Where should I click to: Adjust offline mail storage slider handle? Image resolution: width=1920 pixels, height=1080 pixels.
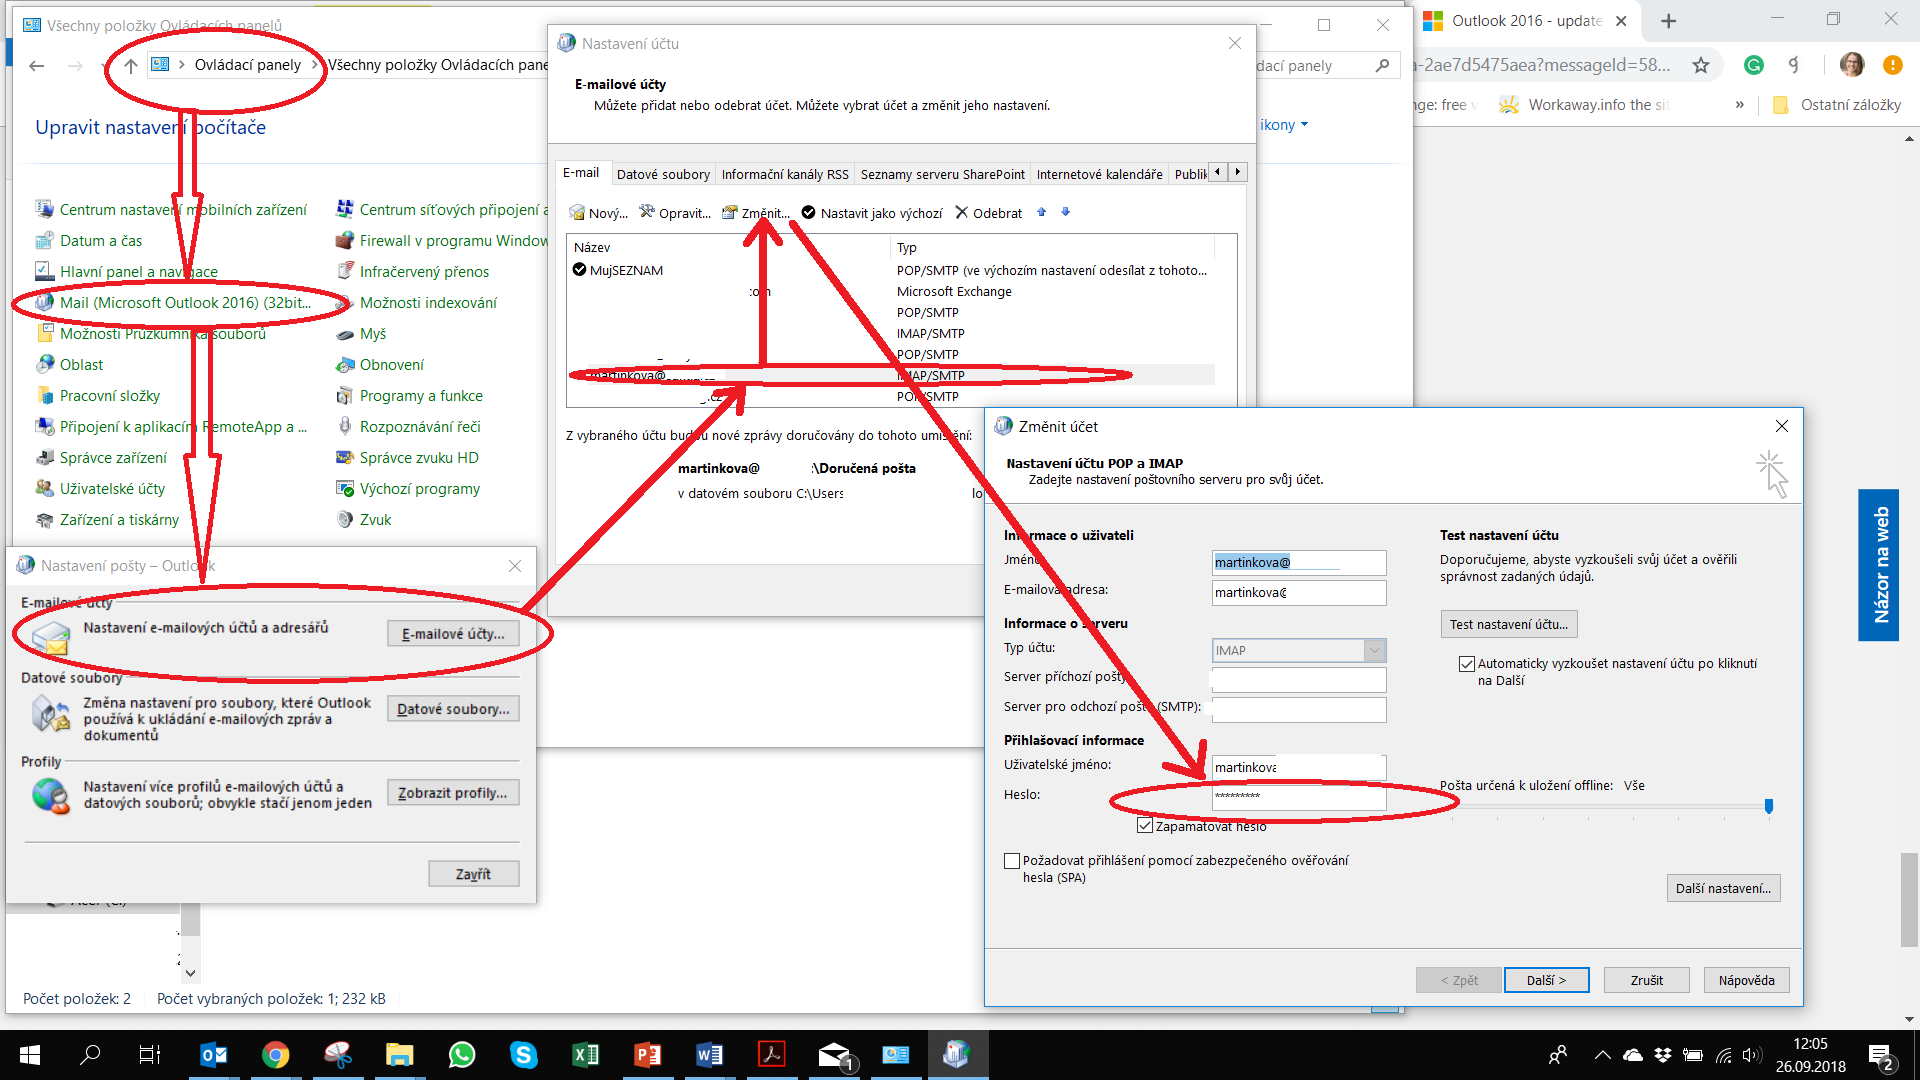[x=1768, y=806]
